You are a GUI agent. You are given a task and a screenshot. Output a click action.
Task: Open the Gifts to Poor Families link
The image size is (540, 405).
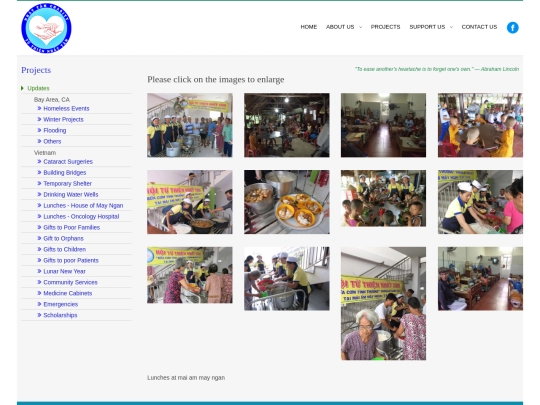point(72,228)
